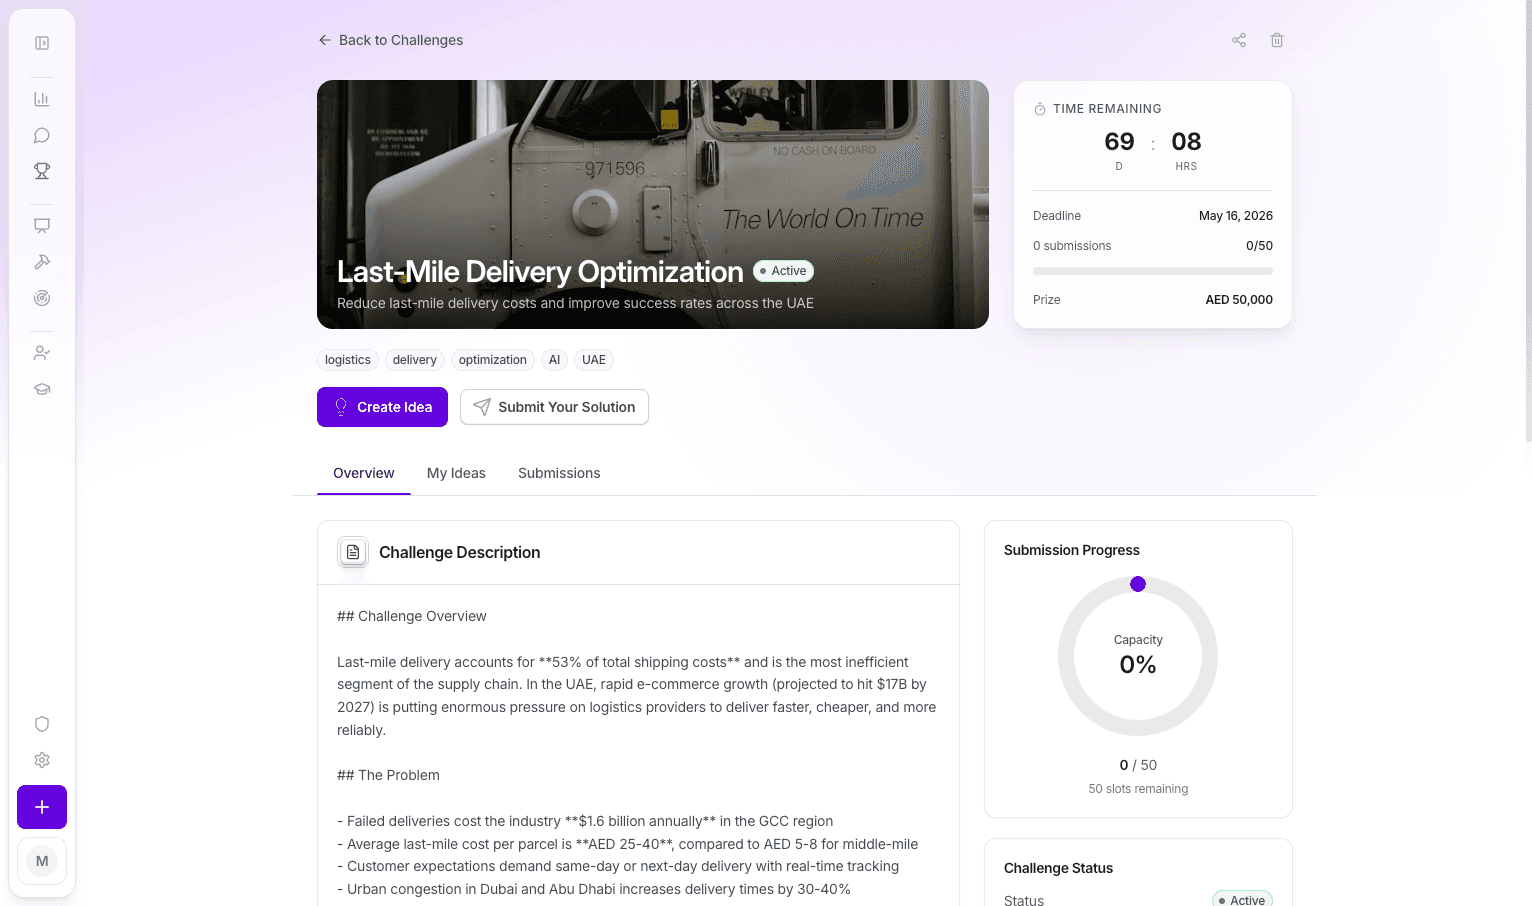Open the hammer tools icon in sidebar

coord(42,262)
